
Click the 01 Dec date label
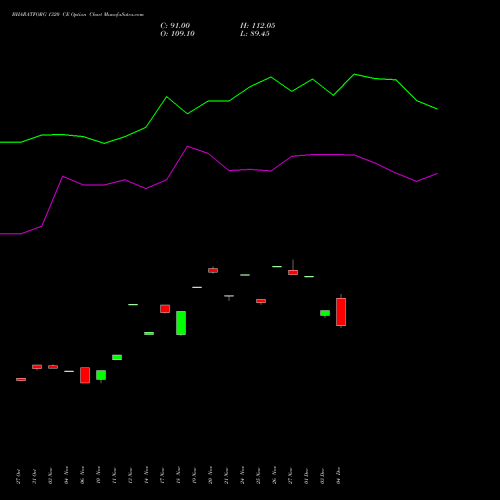(306, 476)
